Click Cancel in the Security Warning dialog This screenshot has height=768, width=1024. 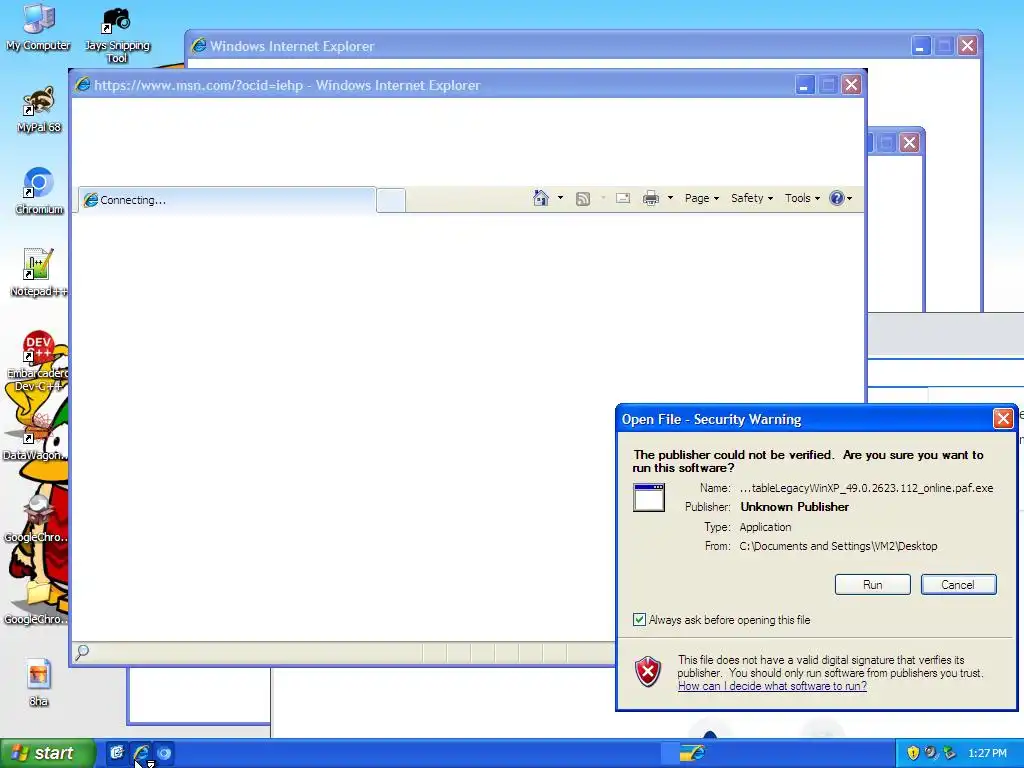[958, 584]
